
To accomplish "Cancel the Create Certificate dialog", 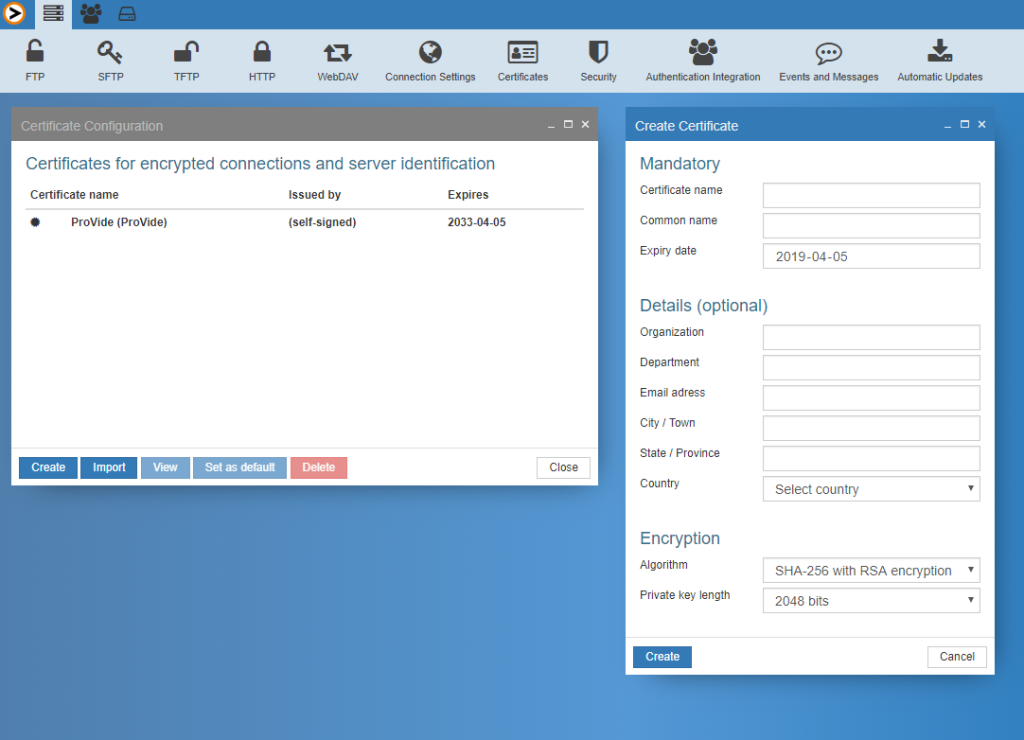I will coord(956,656).
